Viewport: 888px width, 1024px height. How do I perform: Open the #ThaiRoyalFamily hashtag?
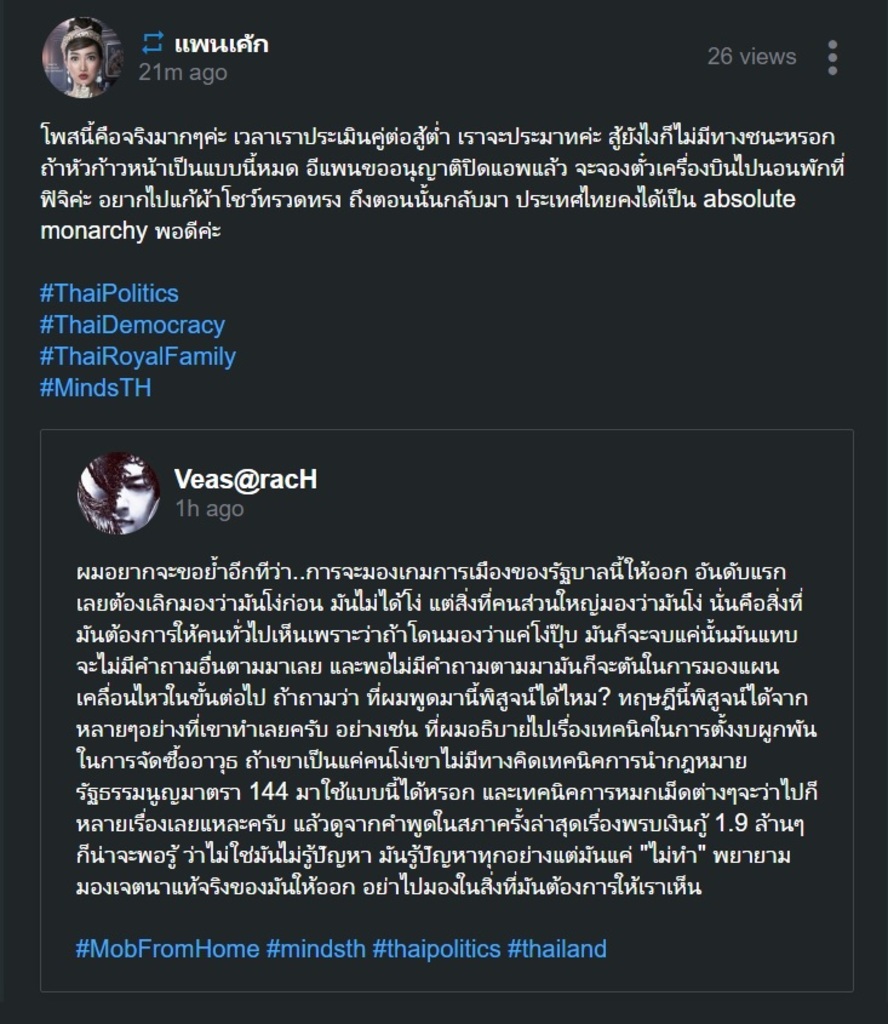coord(138,356)
